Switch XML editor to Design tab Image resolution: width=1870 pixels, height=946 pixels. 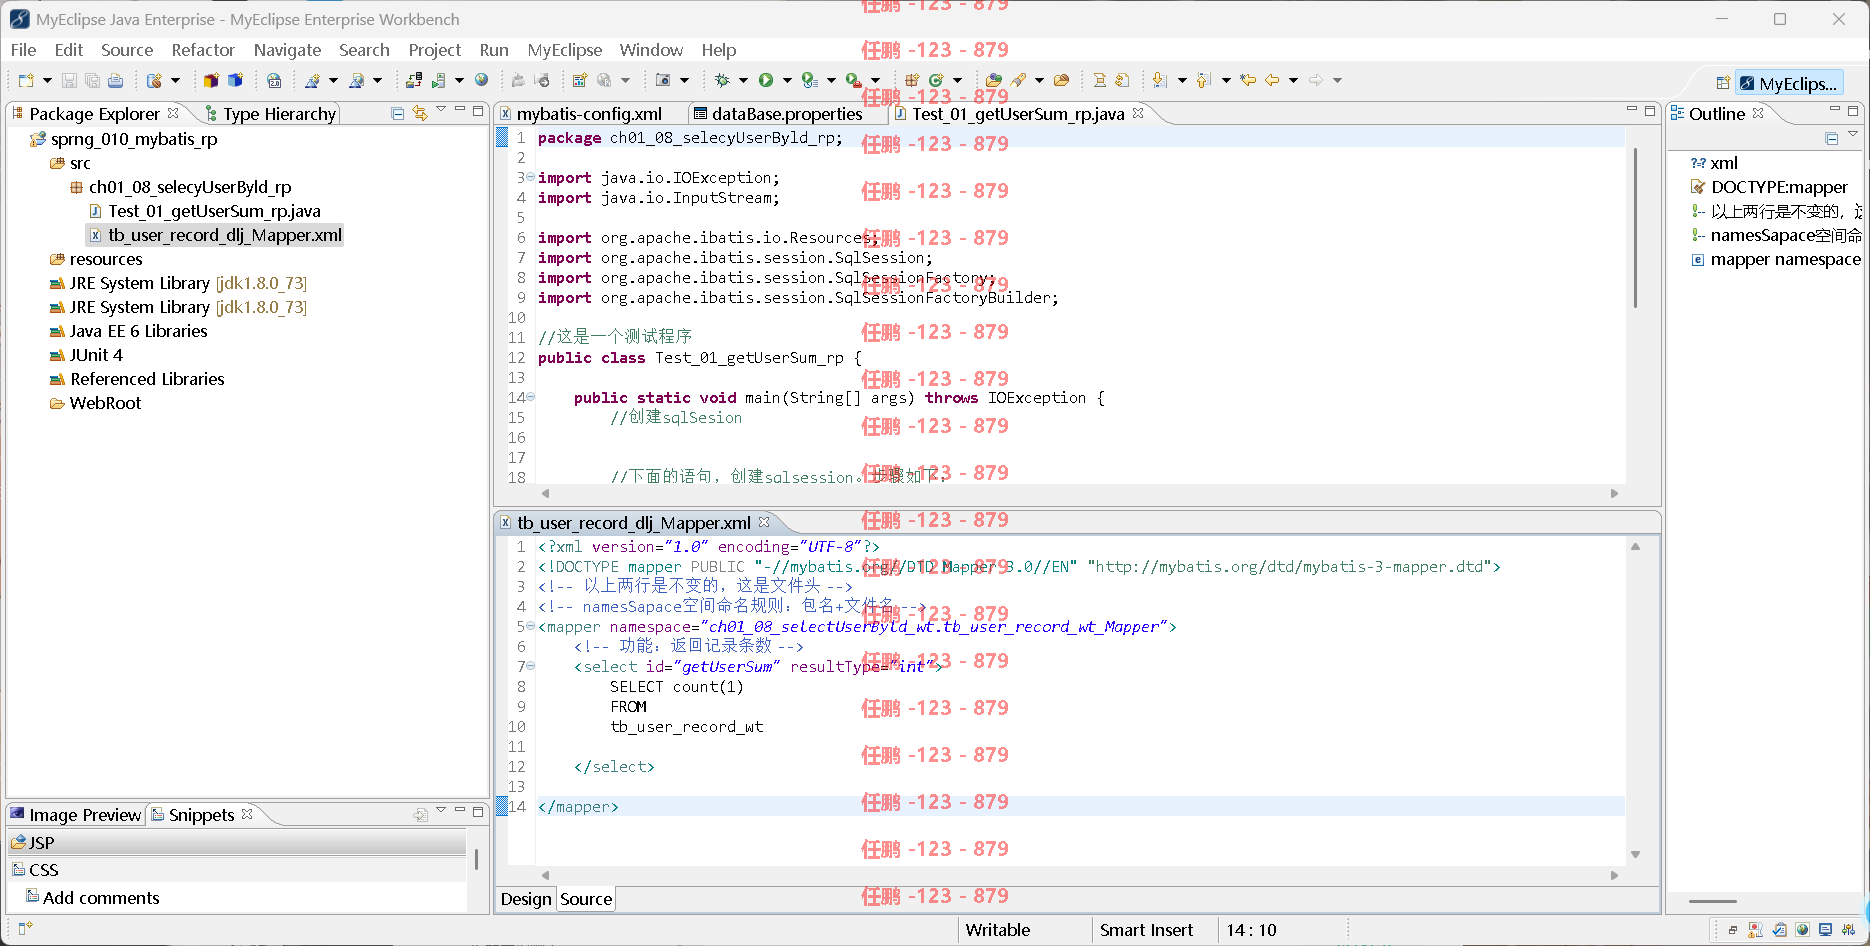coord(526,899)
